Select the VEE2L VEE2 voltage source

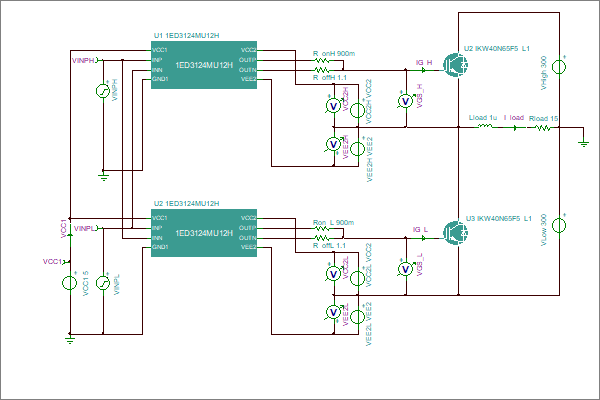point(358,317)
